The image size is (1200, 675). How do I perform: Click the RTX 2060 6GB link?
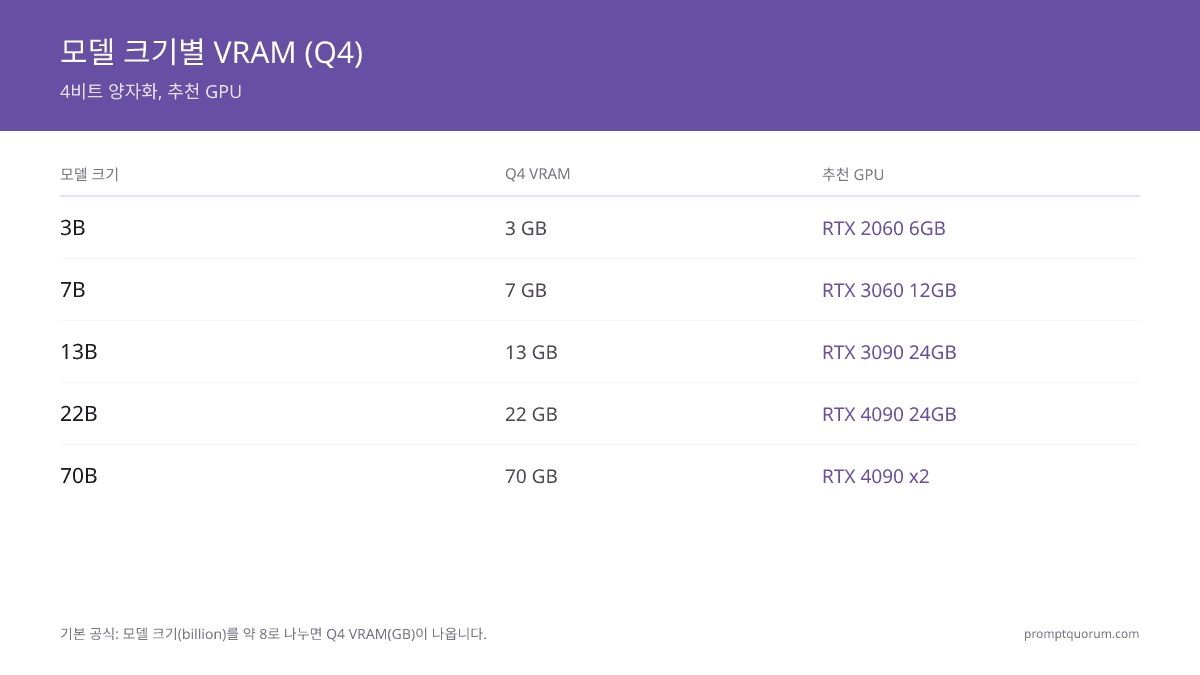click(x=883, y=228)
